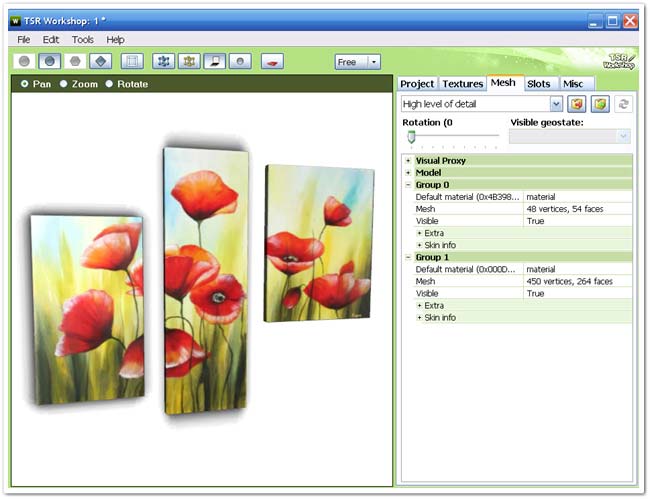The image size is (650, 499).
Task: Click the export mesh icon
Action: coord(600,104)
